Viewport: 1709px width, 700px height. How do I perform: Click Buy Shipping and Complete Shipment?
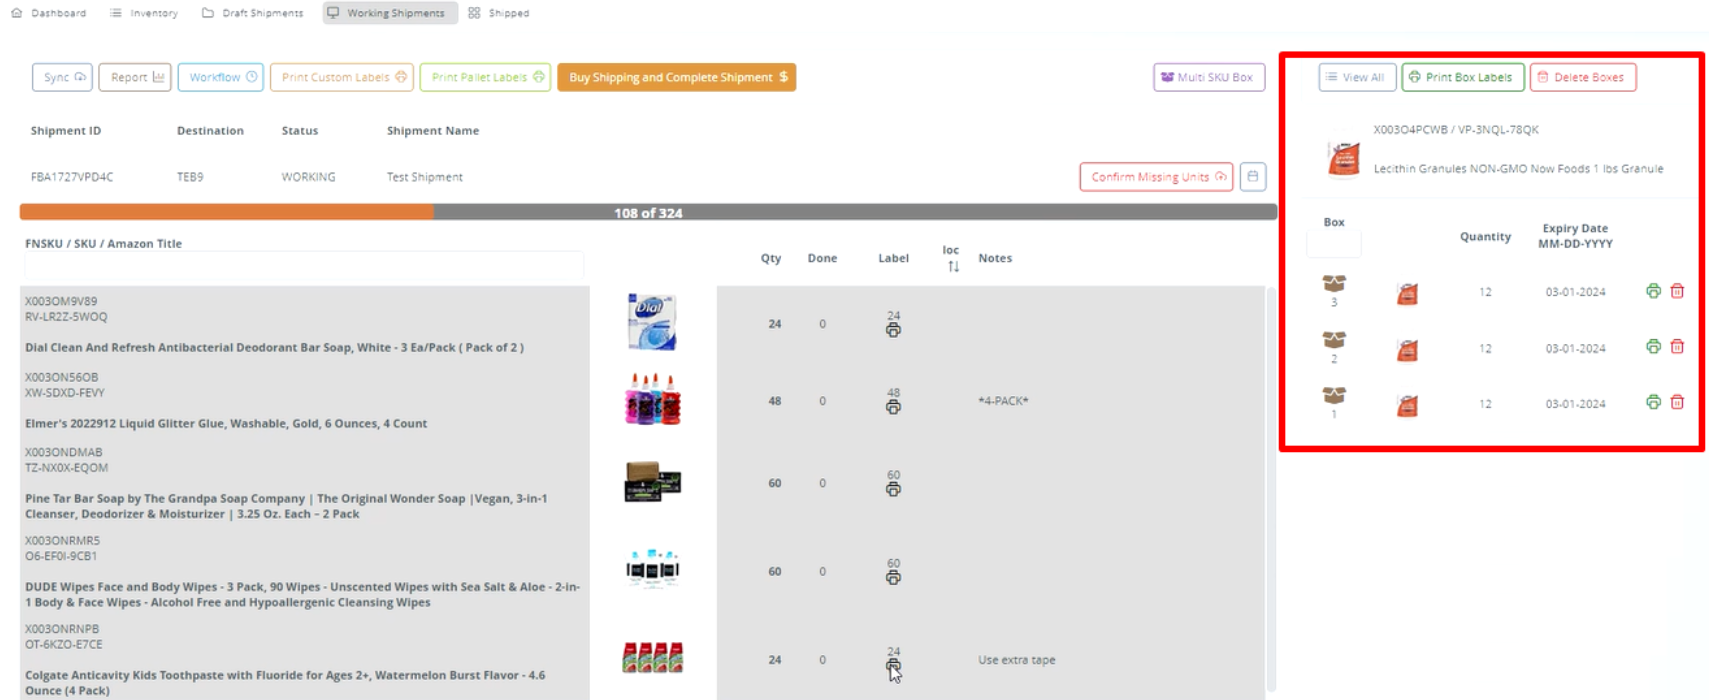coord(676,77)
